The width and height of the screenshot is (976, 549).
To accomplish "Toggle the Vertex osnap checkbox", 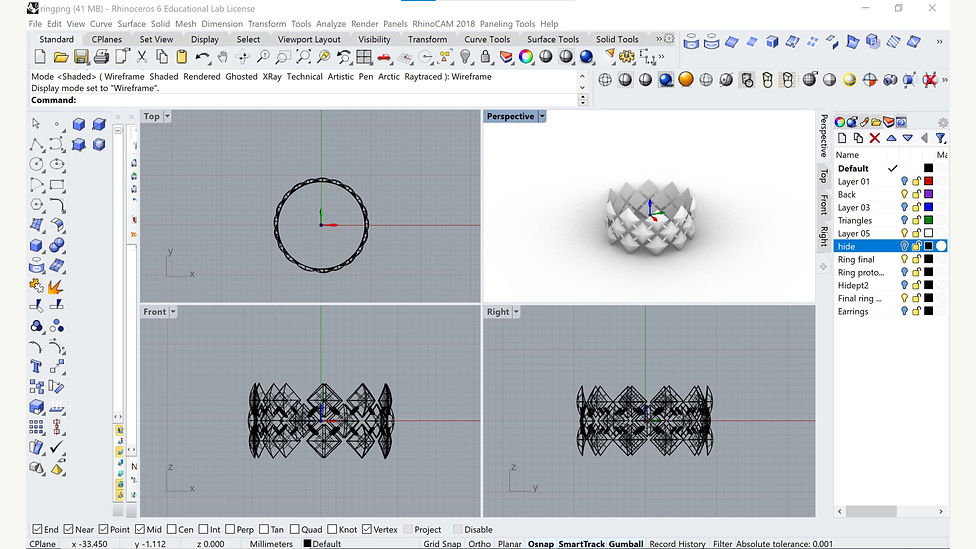I will pyautogui.click(x=367, y=529).
